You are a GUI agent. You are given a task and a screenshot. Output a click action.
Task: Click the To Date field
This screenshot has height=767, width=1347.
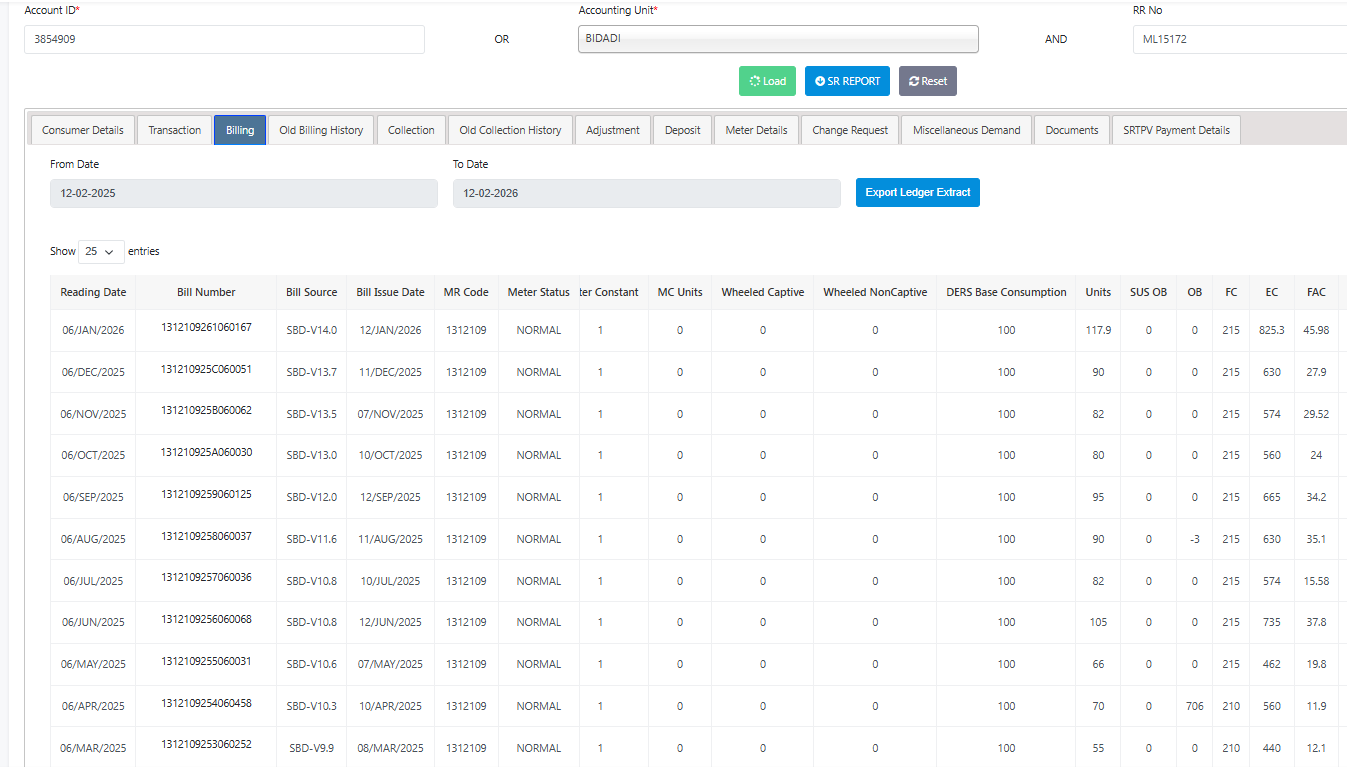coord(646,194)
